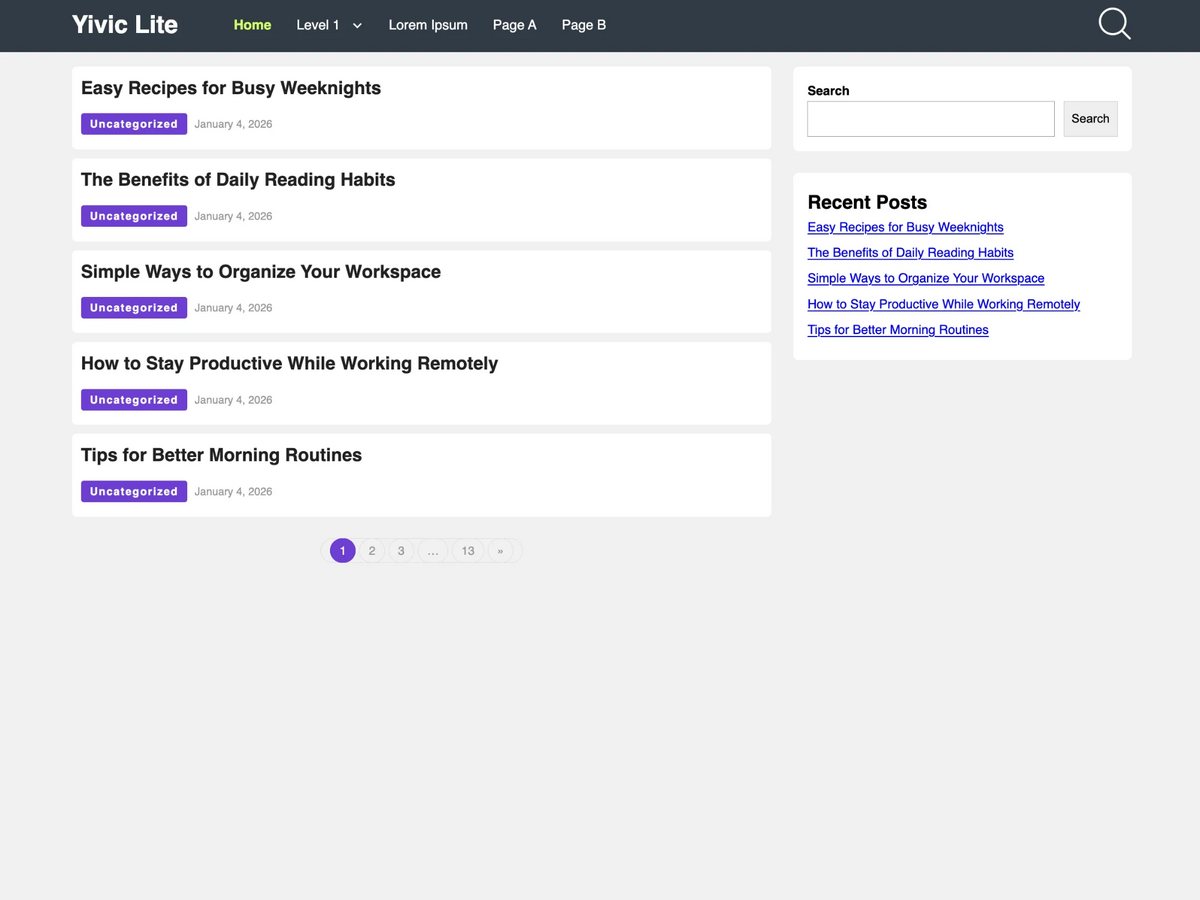1200x900 pixels.
Task: Jump to pagination page 13
Action: pos(468,551)
